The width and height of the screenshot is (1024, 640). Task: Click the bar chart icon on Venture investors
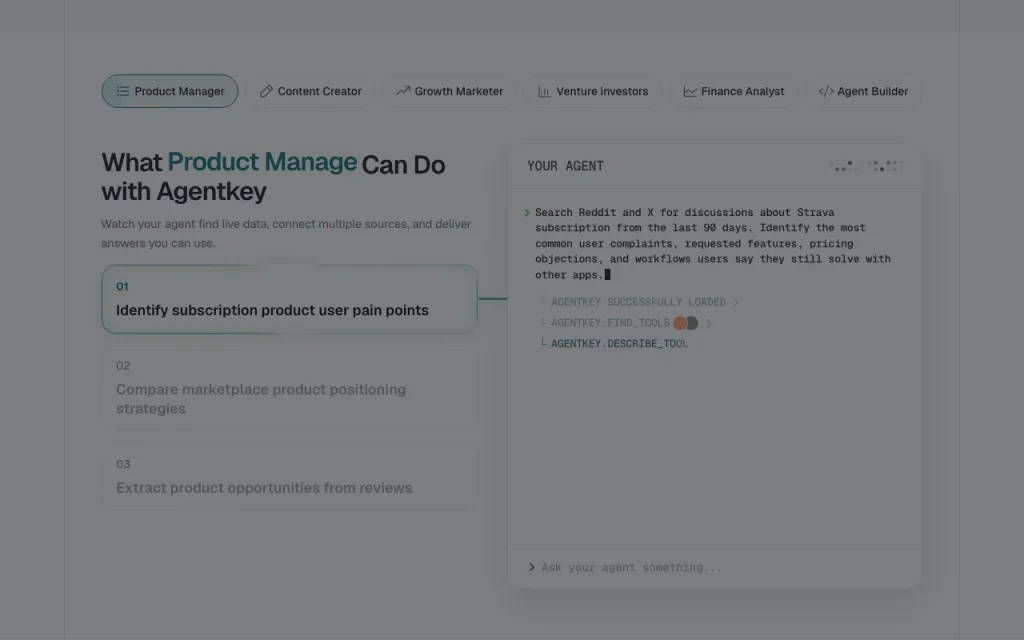pyautogui.click(x=544, y=91)
